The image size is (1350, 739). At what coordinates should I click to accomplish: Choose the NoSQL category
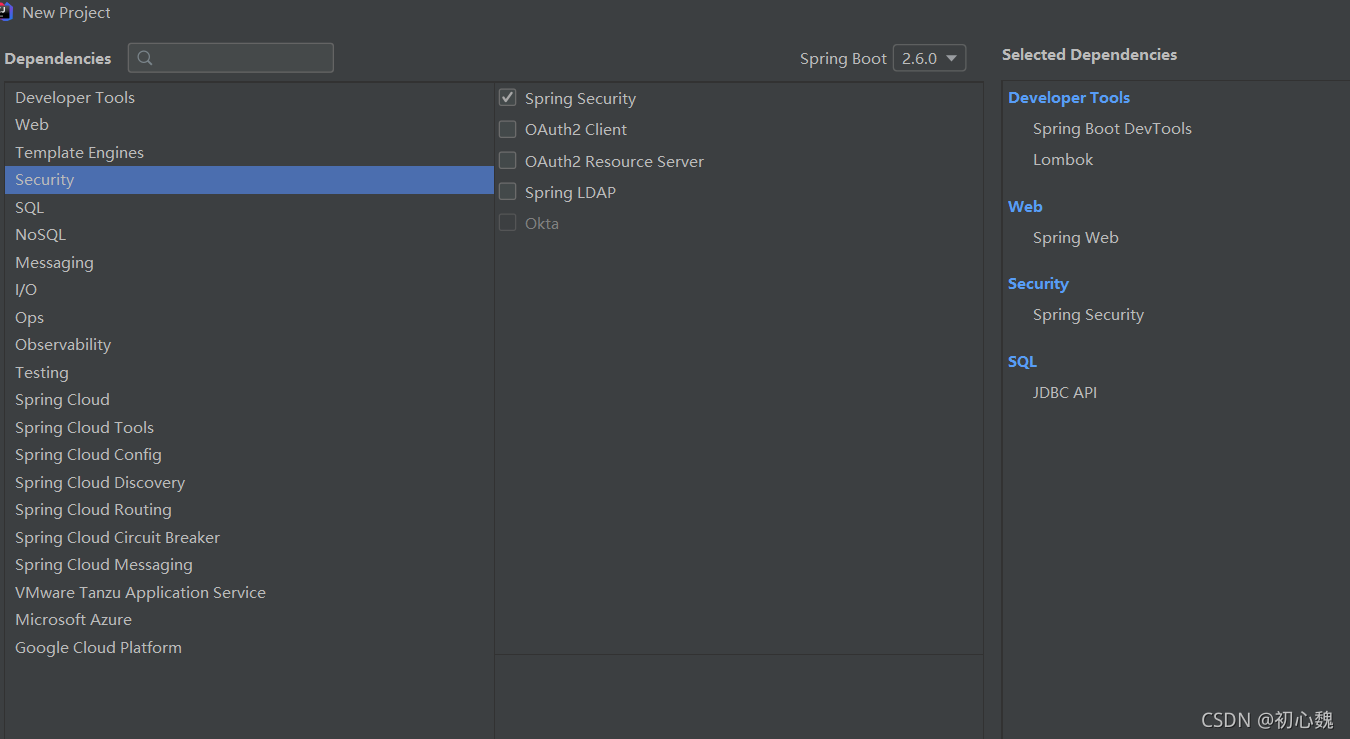(249, 235)
